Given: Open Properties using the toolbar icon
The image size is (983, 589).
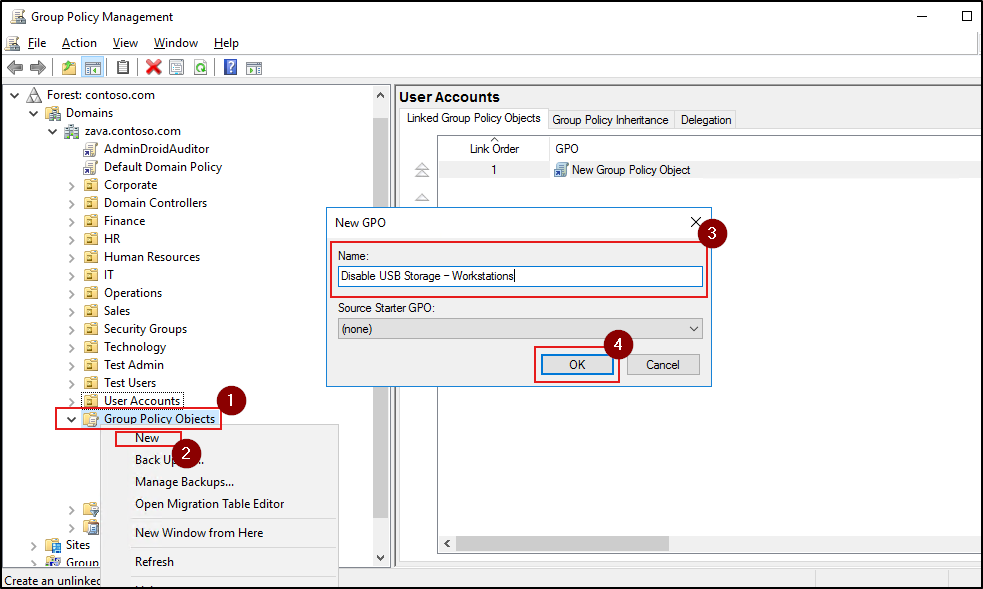Looking at the screenshot, I should (x=176, y=67).
